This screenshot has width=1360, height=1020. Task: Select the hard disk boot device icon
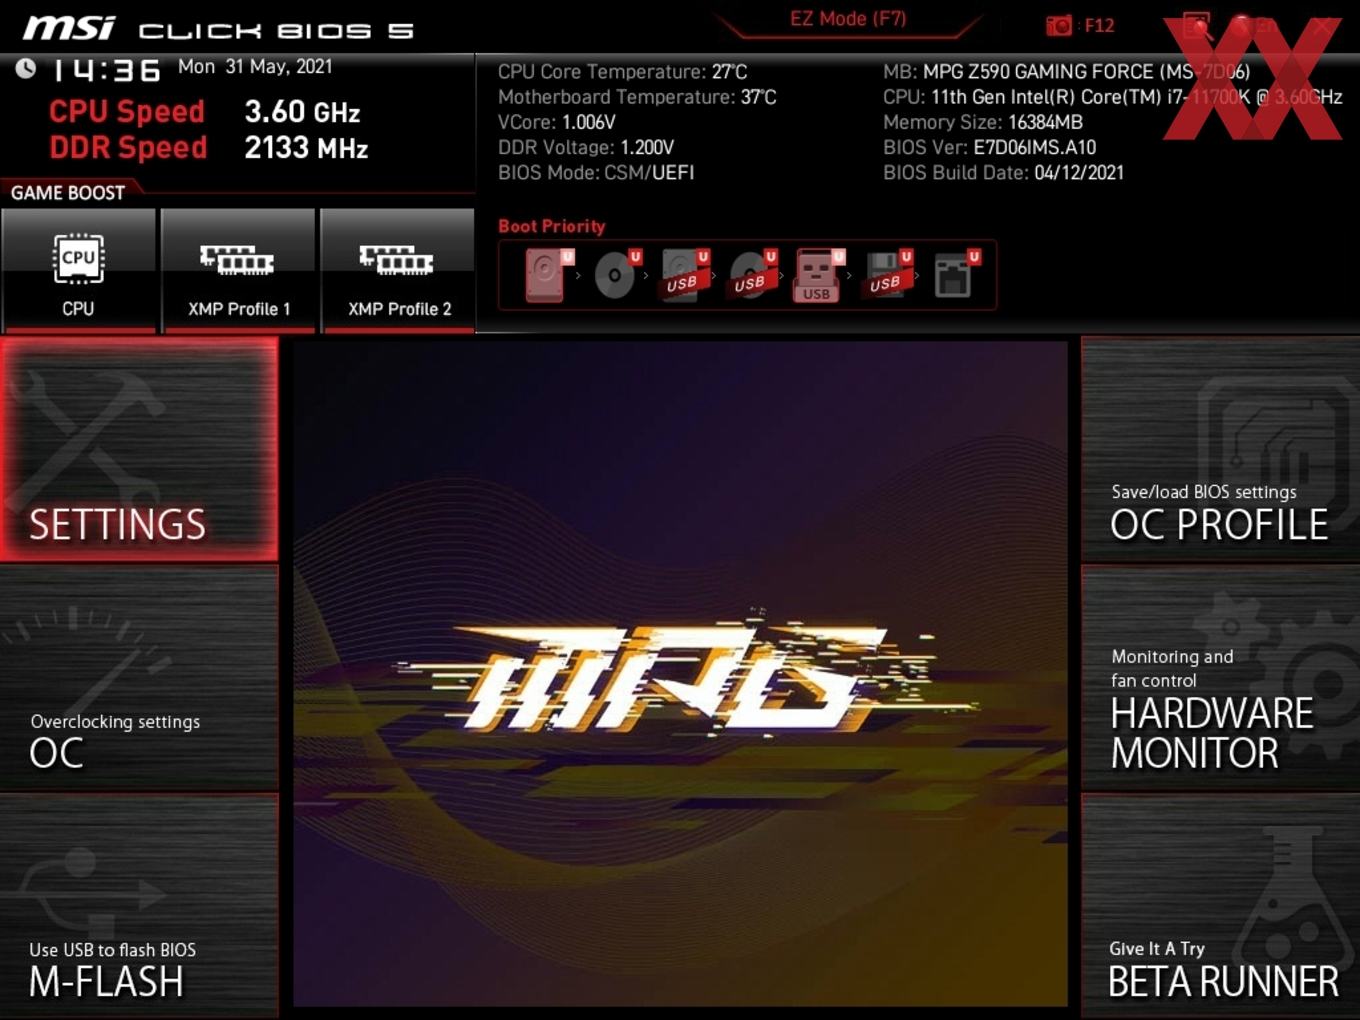(x=548, y=275)
